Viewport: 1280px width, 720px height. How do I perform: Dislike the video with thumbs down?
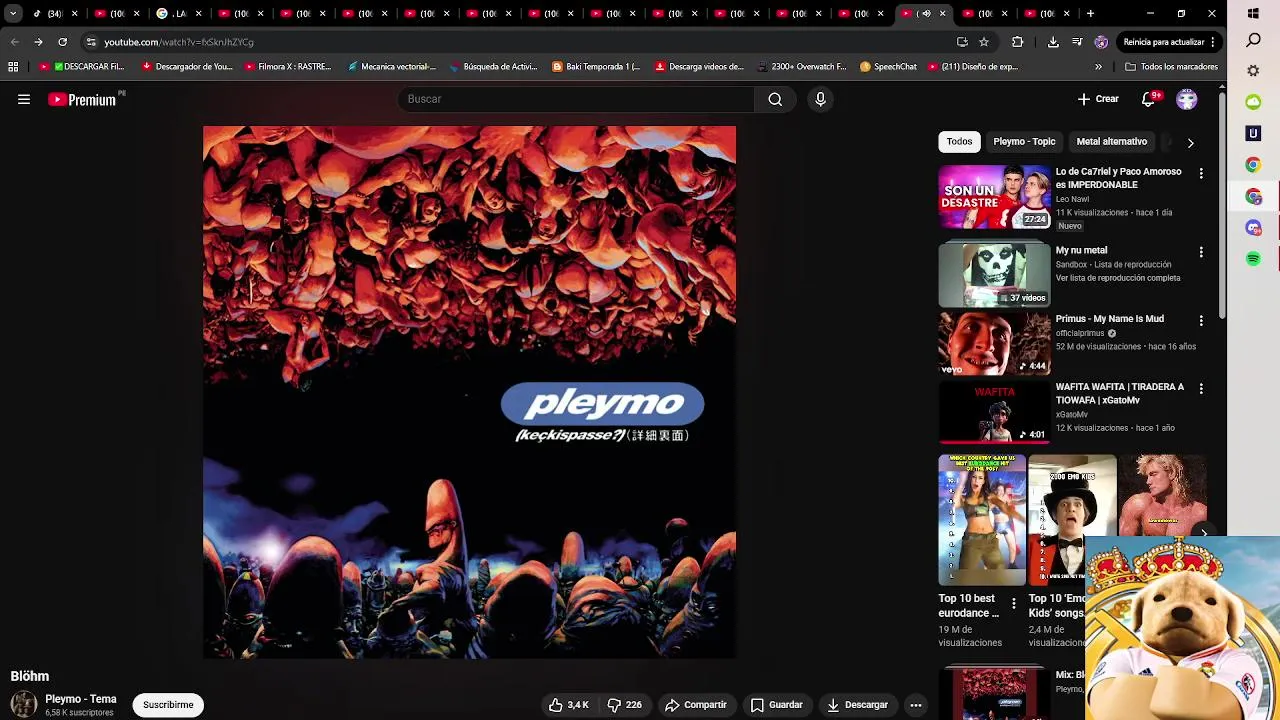click(625, 705)
